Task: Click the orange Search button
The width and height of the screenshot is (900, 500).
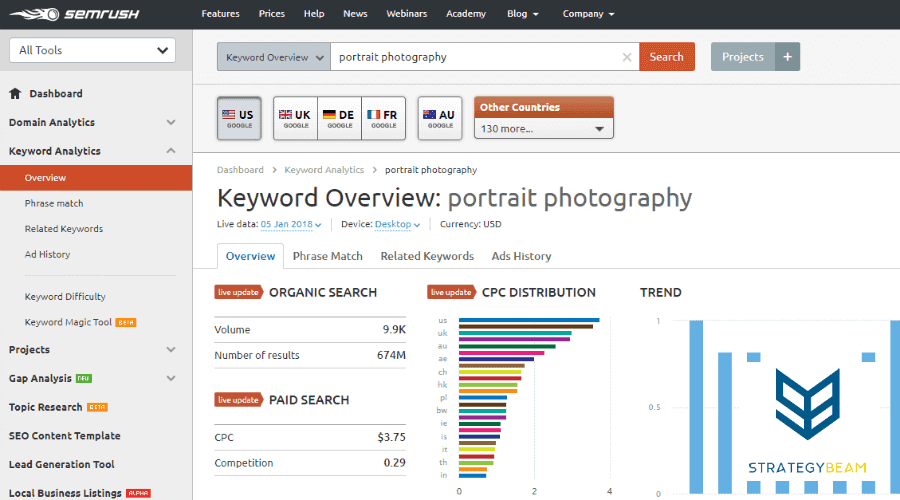Action: tap(667, 57)
